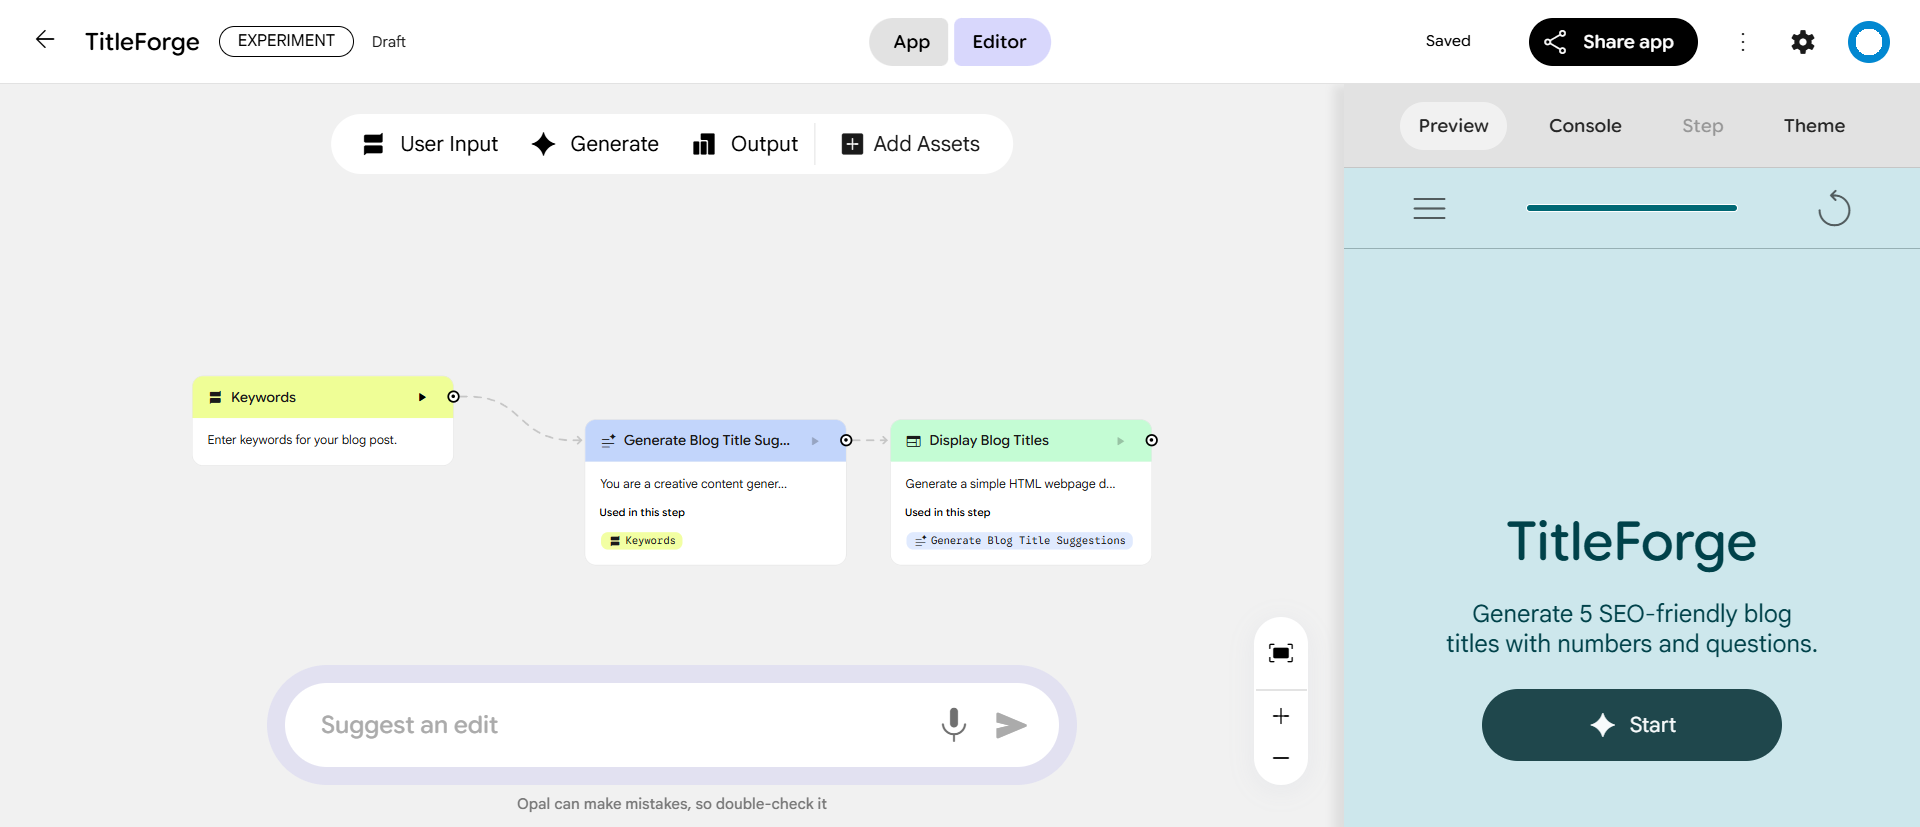The image size is (1920, 827).
Task: Click the Share app button
Action: 1612,42
